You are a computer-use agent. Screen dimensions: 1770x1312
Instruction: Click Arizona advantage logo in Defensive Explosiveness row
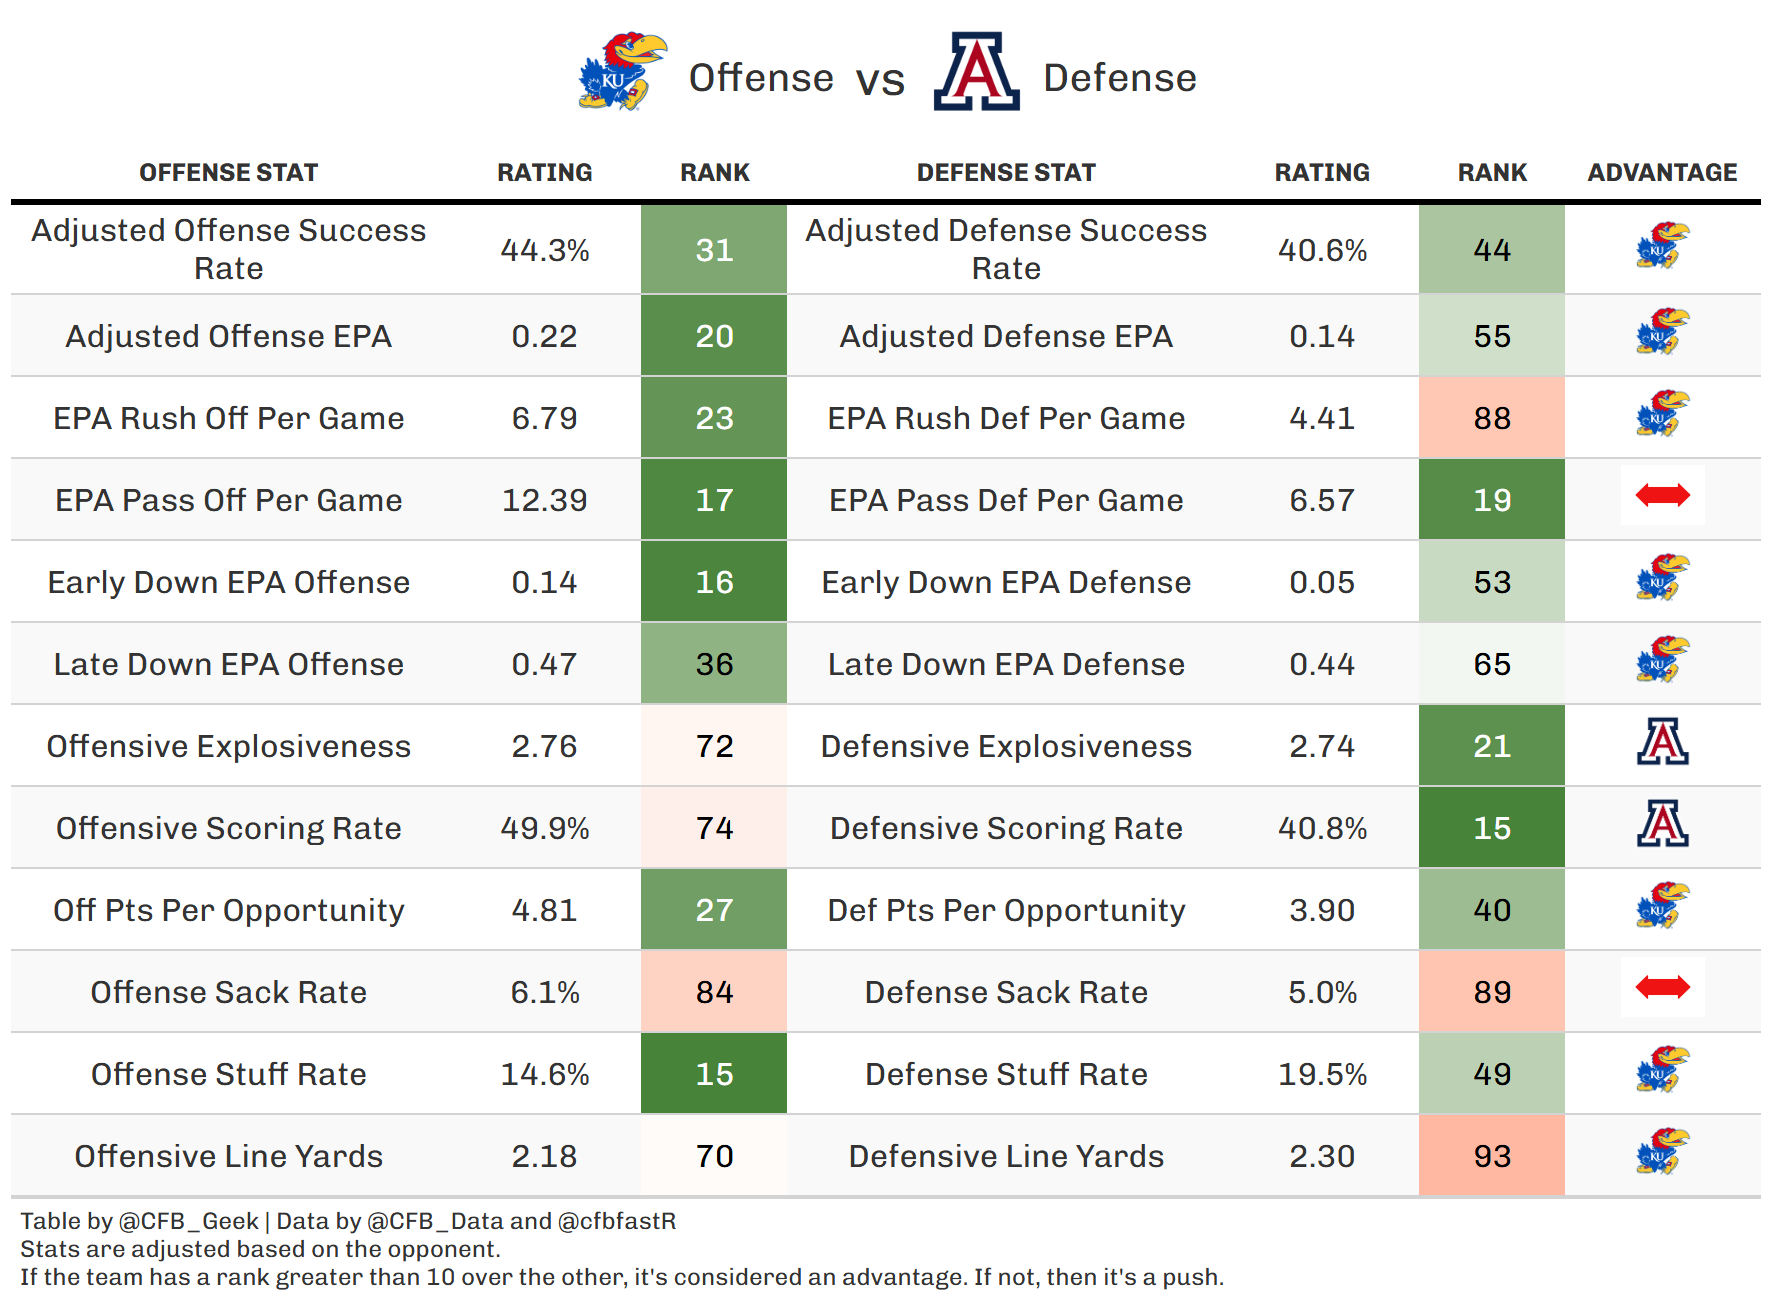(x=1662, y=742)
